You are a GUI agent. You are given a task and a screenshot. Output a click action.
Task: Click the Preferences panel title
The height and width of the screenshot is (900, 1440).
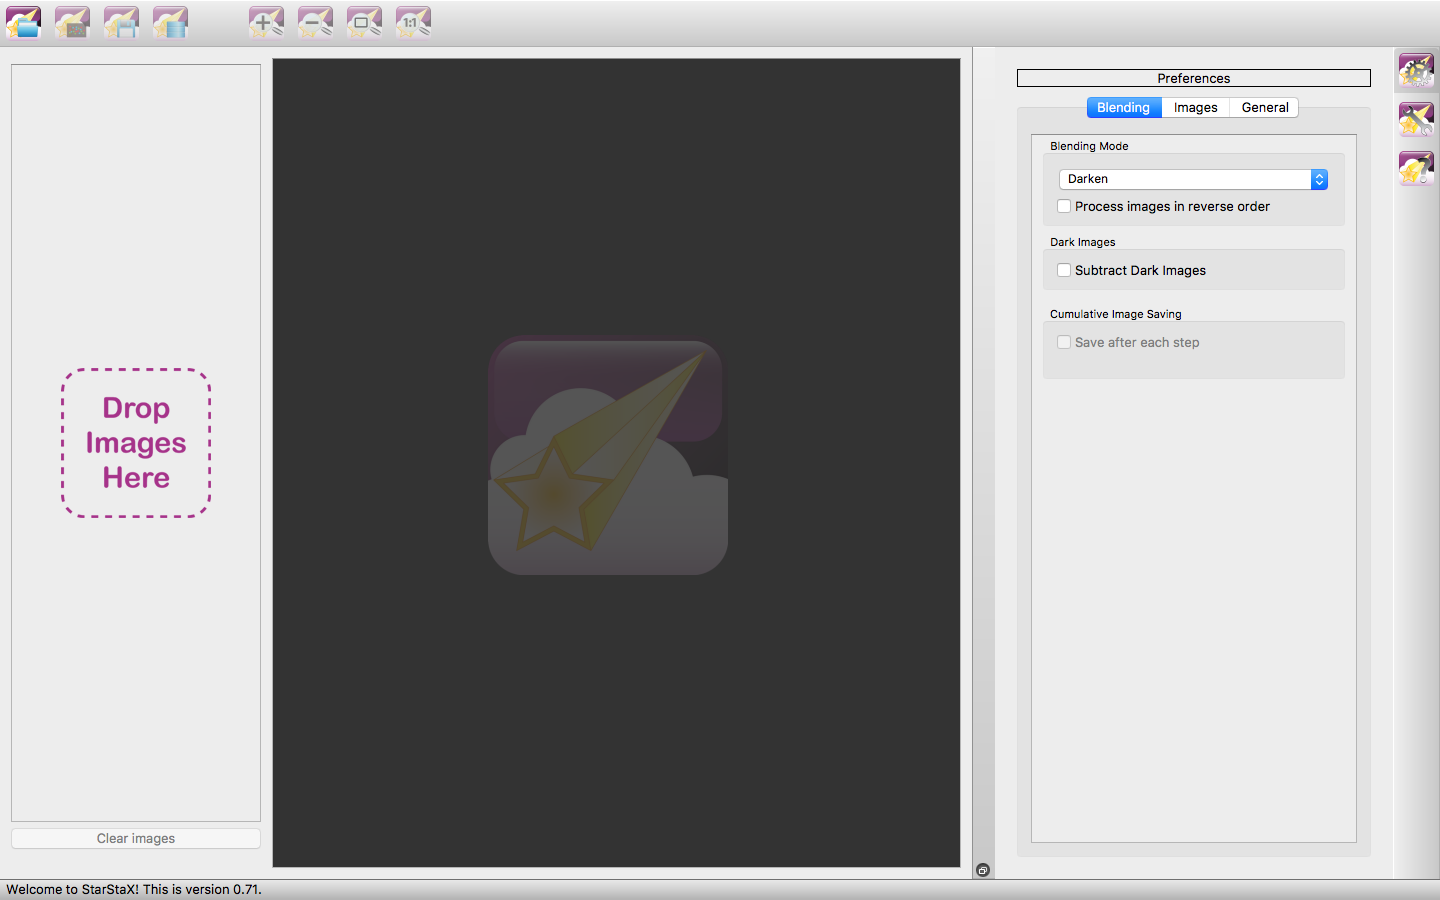pos(1194,78)
